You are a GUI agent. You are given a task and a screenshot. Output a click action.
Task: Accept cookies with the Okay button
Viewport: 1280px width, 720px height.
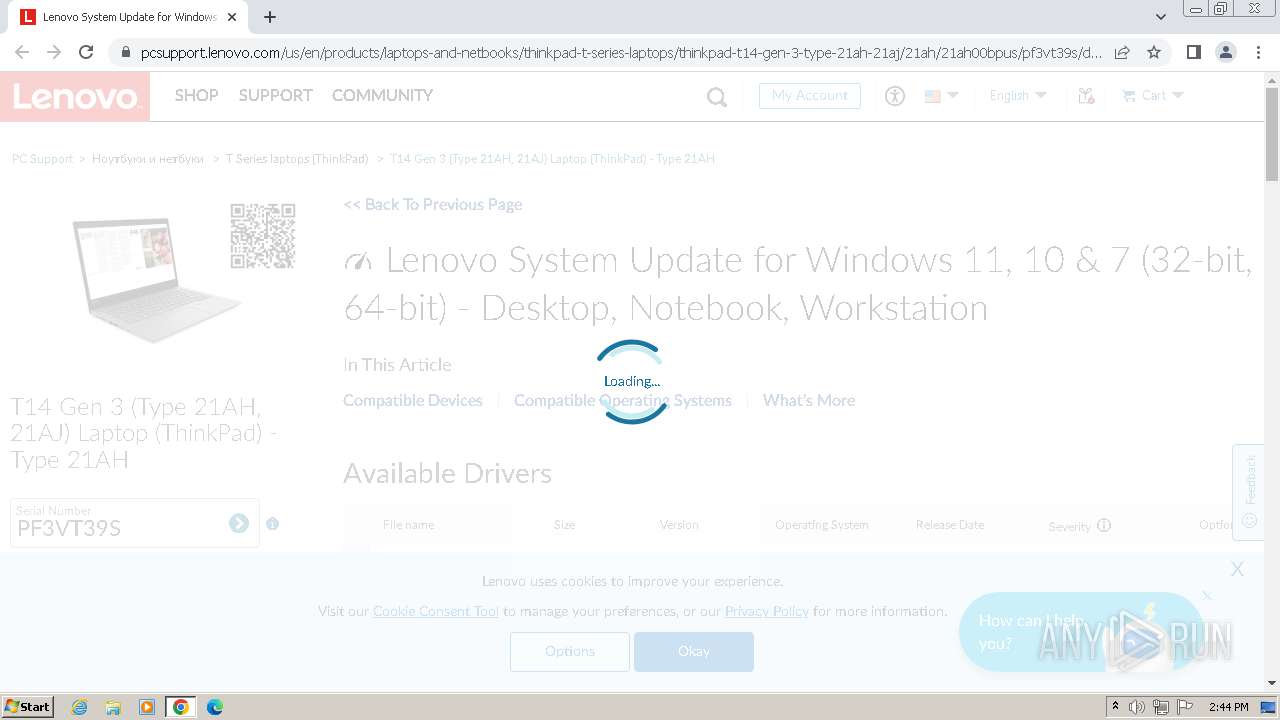694,651
